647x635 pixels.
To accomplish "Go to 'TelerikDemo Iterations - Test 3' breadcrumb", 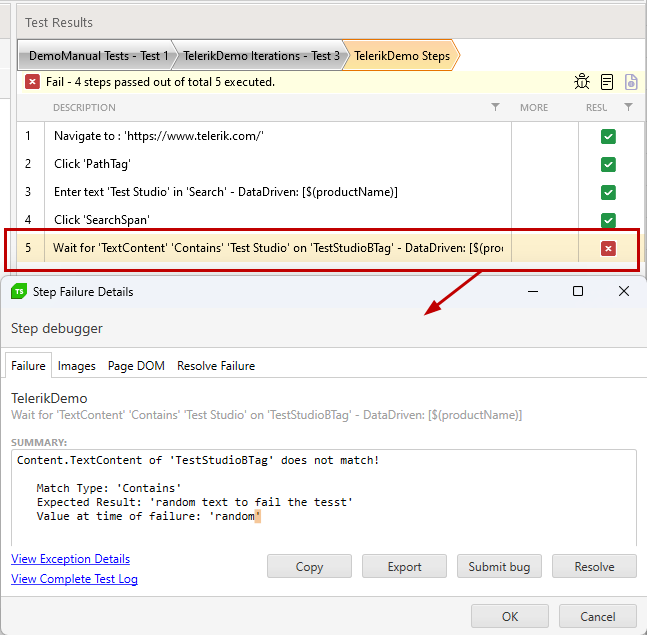I will coord(261,56).
